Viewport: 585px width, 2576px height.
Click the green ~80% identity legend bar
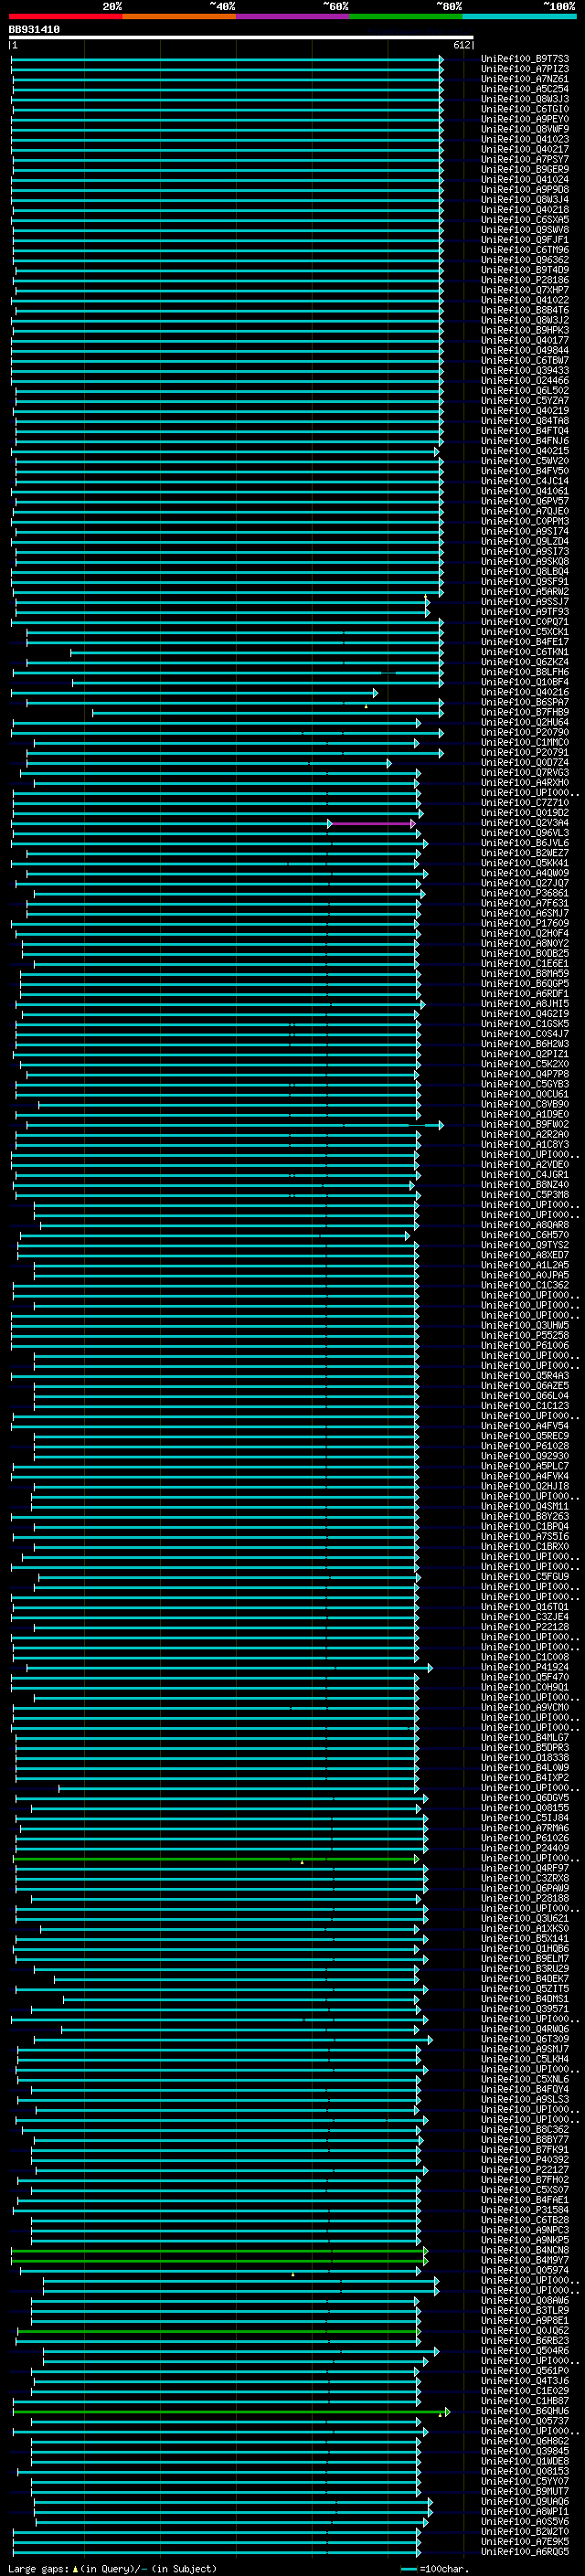tap(406, 16)
